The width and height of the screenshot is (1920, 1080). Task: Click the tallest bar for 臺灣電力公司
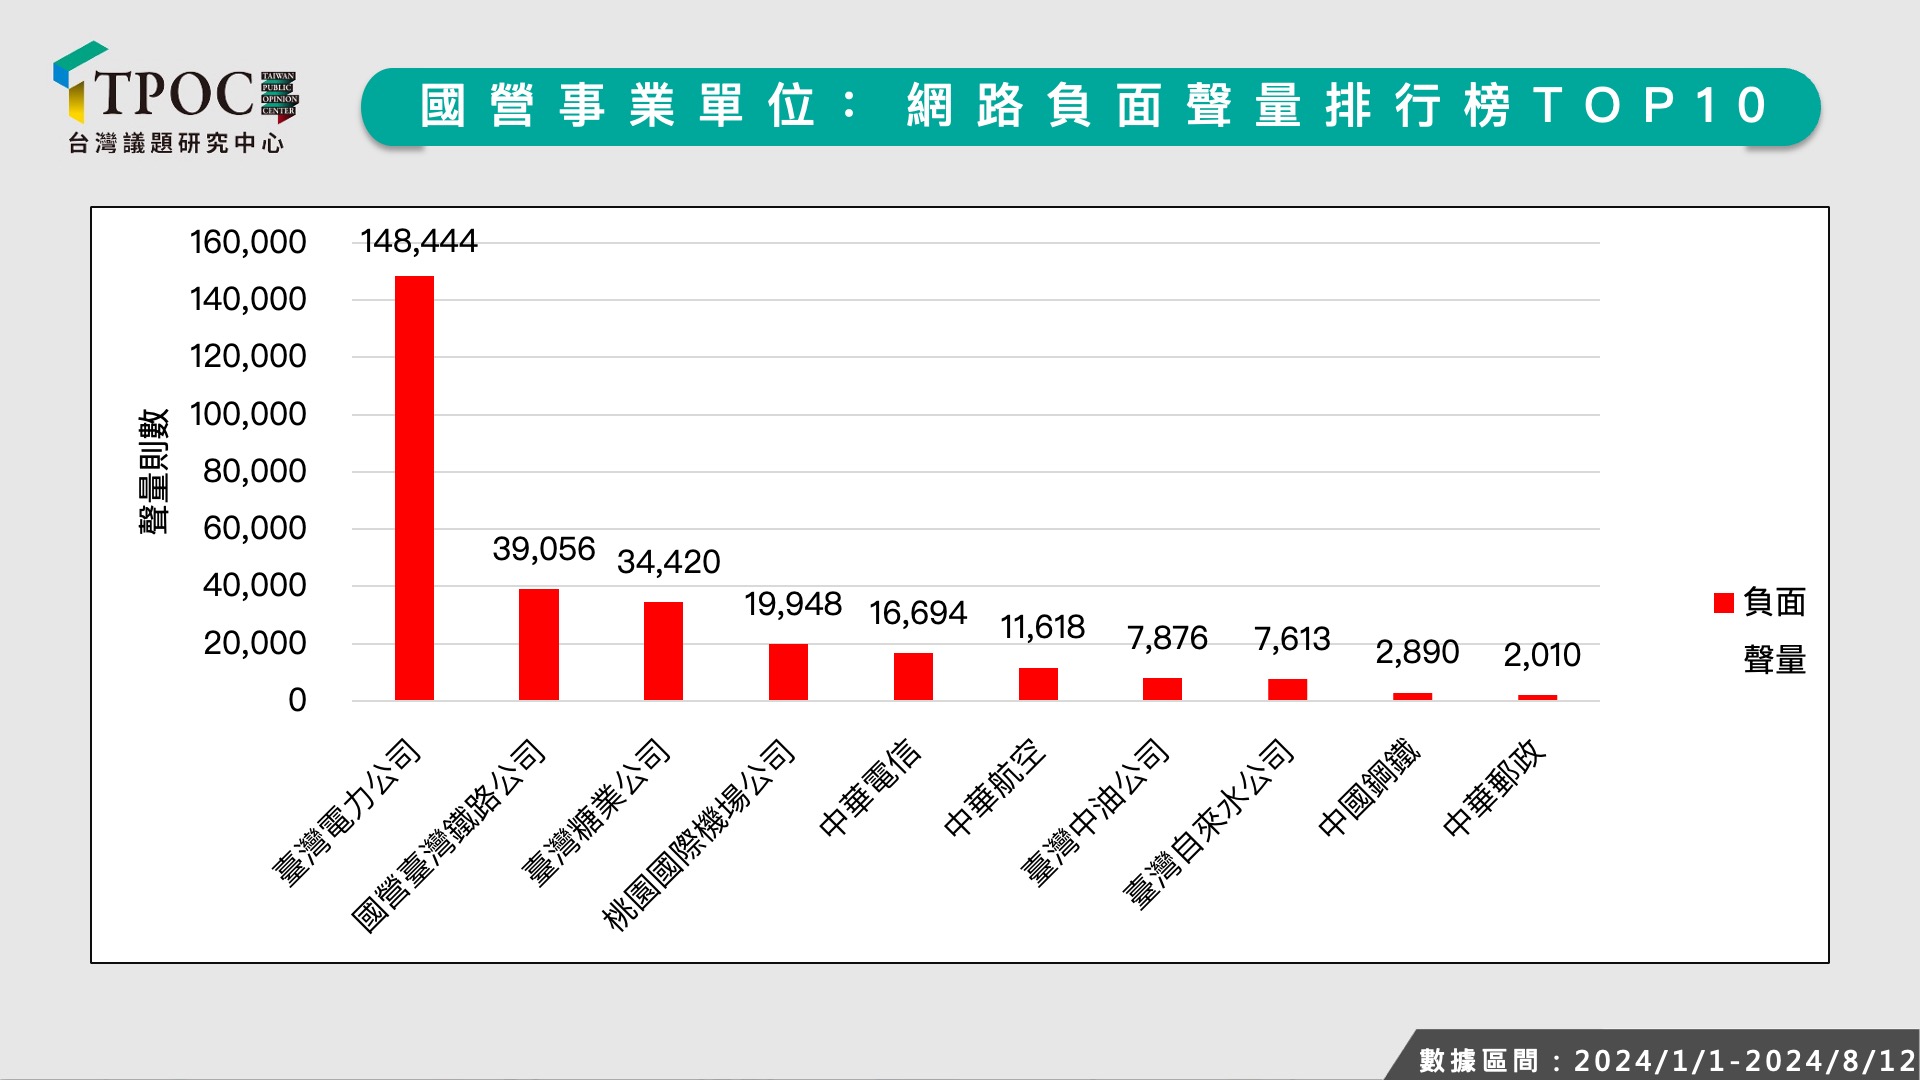(414, 488)
